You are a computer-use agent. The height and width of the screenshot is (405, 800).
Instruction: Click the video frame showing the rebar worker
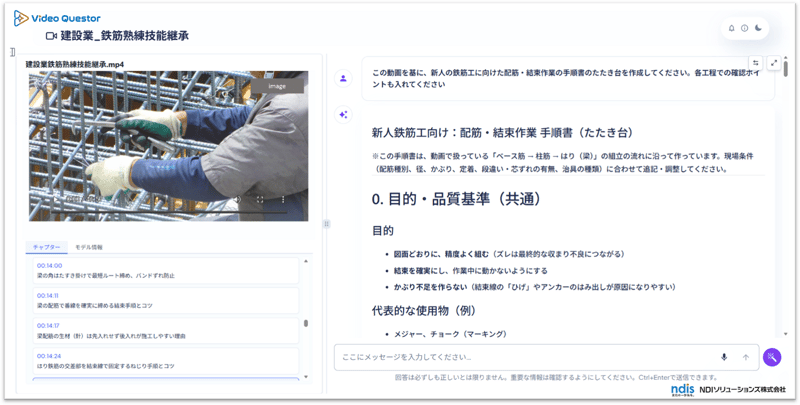tap(168, 146)
